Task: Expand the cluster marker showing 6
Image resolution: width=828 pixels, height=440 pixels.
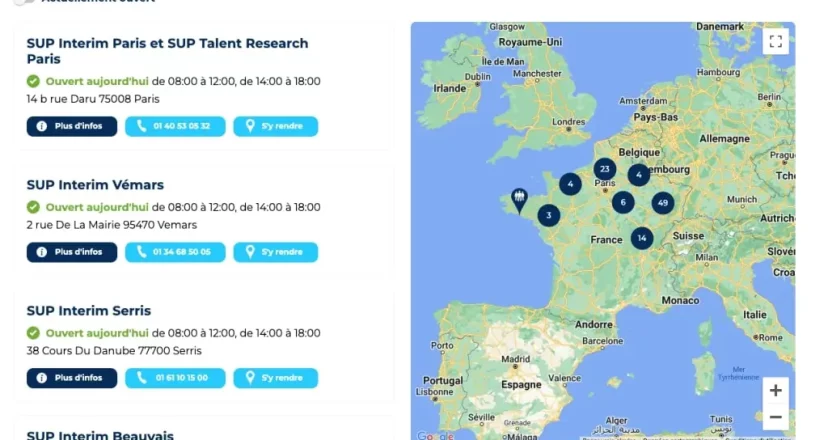Action: click(x=623, y=202)
